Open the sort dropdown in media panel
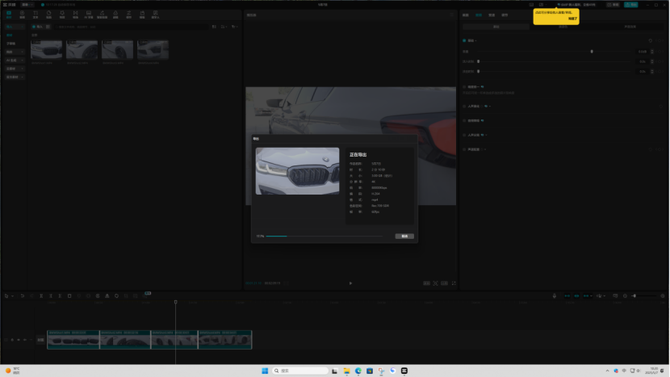Screen dimensions: 670x377 coord(224,27)
